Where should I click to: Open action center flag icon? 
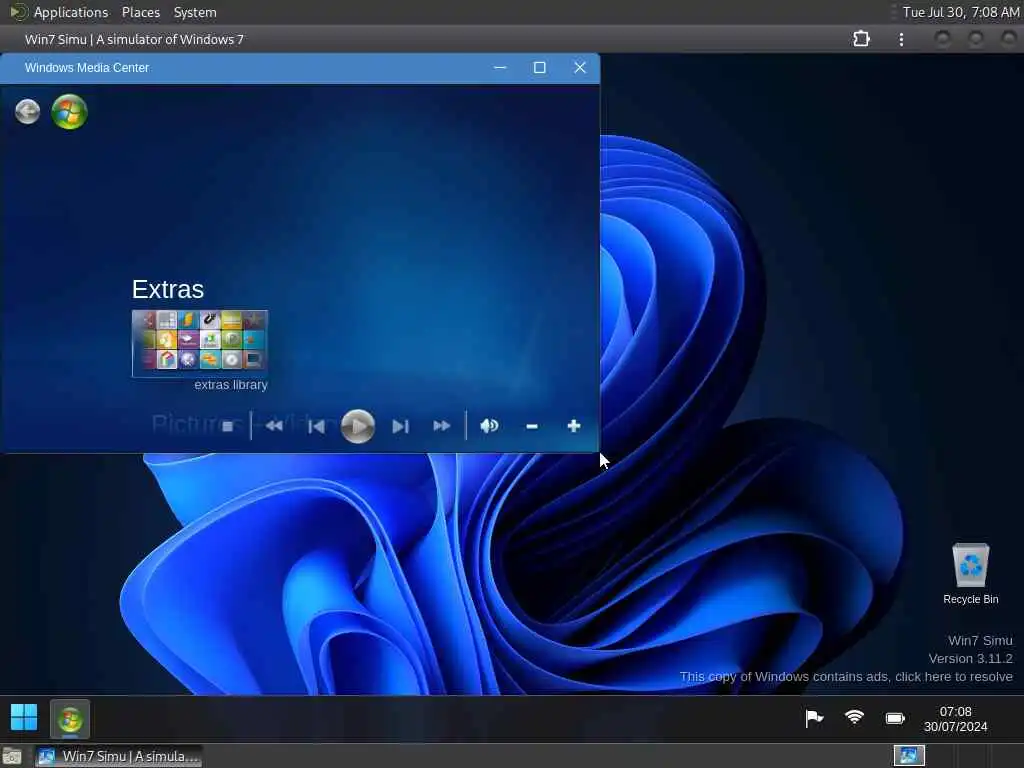point(814,718)
